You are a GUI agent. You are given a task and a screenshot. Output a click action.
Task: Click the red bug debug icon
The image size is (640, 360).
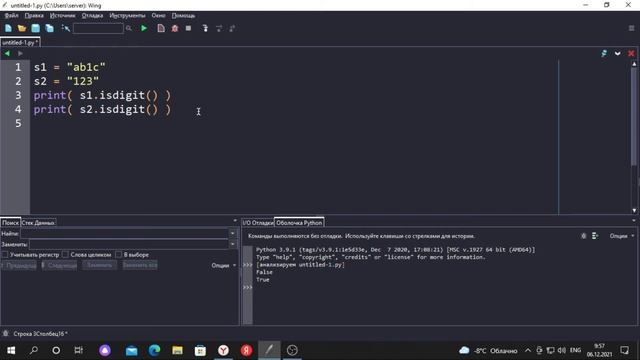[x=175, y=28]
